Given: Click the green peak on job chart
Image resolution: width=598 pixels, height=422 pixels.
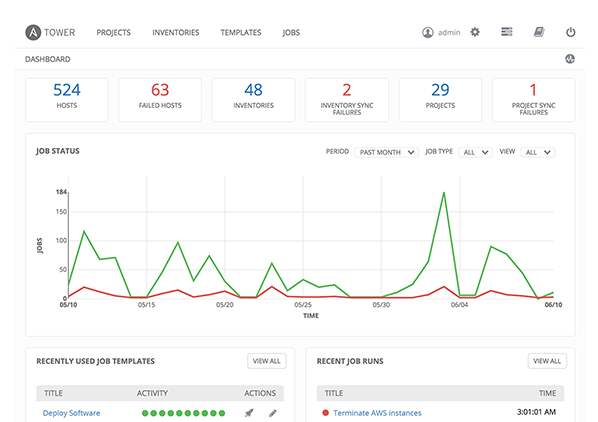Looking at the screenshot, I should coord(444,193).
